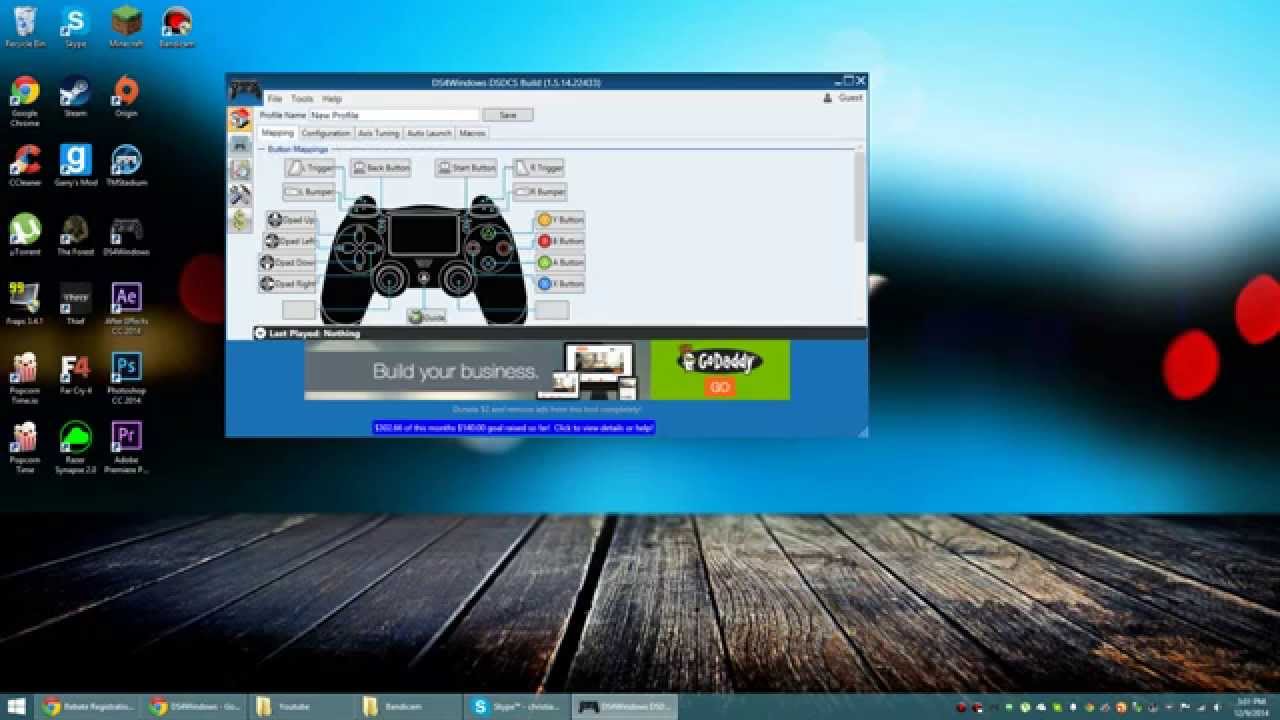The height and width of the screenshot is (720, 1280).
Task: Switch to the Mapping tab
Action: tap(278, 133)
